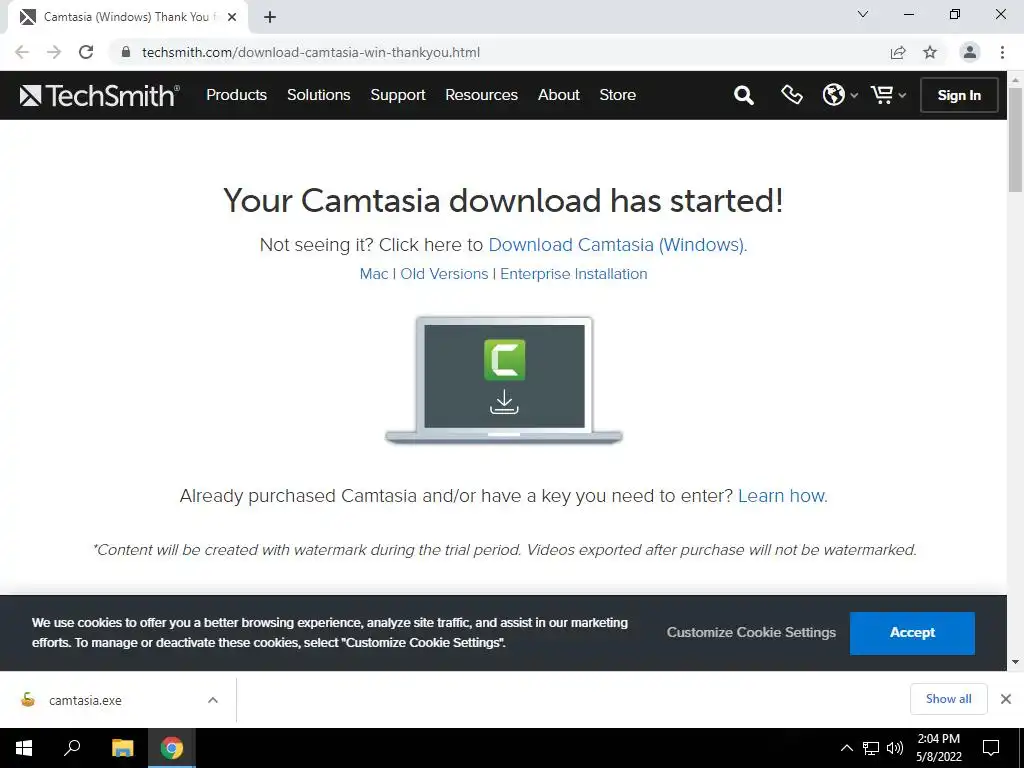Open File Explorer from taskbar
The width and height of the screenshot is (1024, 768).
122,748
